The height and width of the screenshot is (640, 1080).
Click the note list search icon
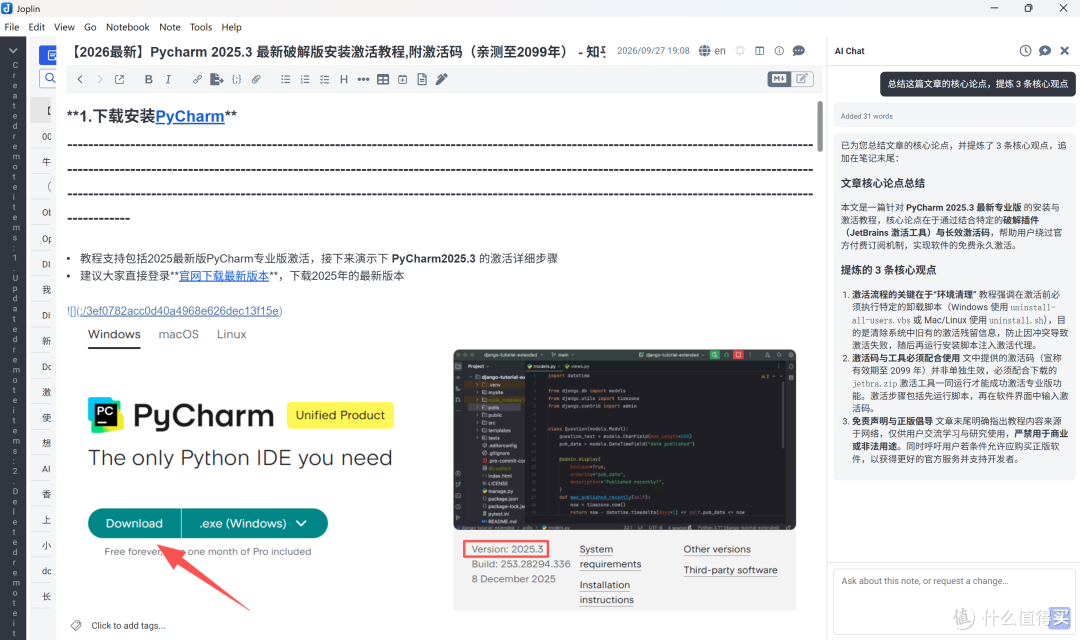[x=50, y=79]
